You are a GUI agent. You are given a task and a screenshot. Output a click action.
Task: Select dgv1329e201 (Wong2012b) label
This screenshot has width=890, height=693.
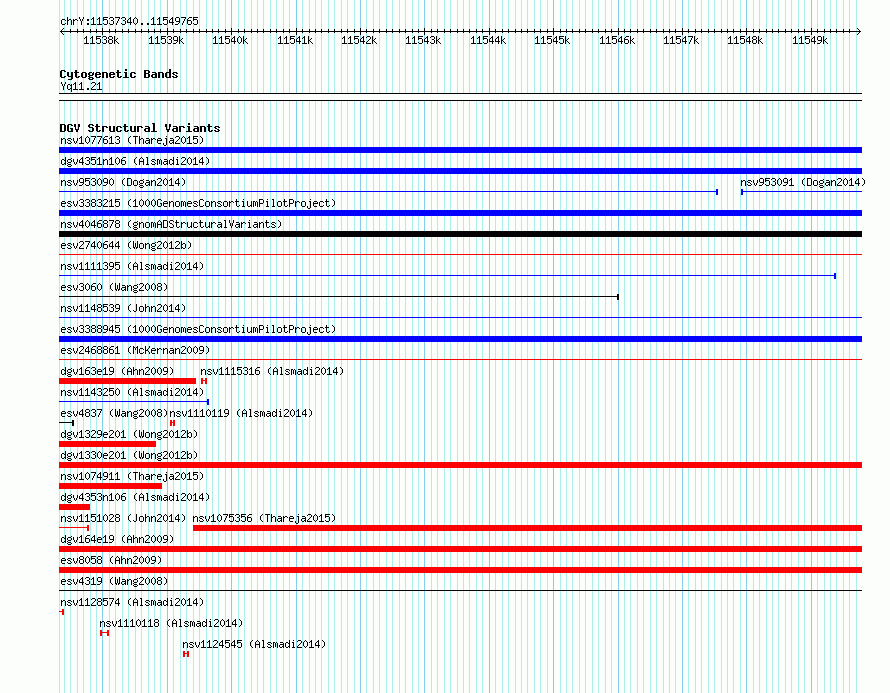(129, 434)
